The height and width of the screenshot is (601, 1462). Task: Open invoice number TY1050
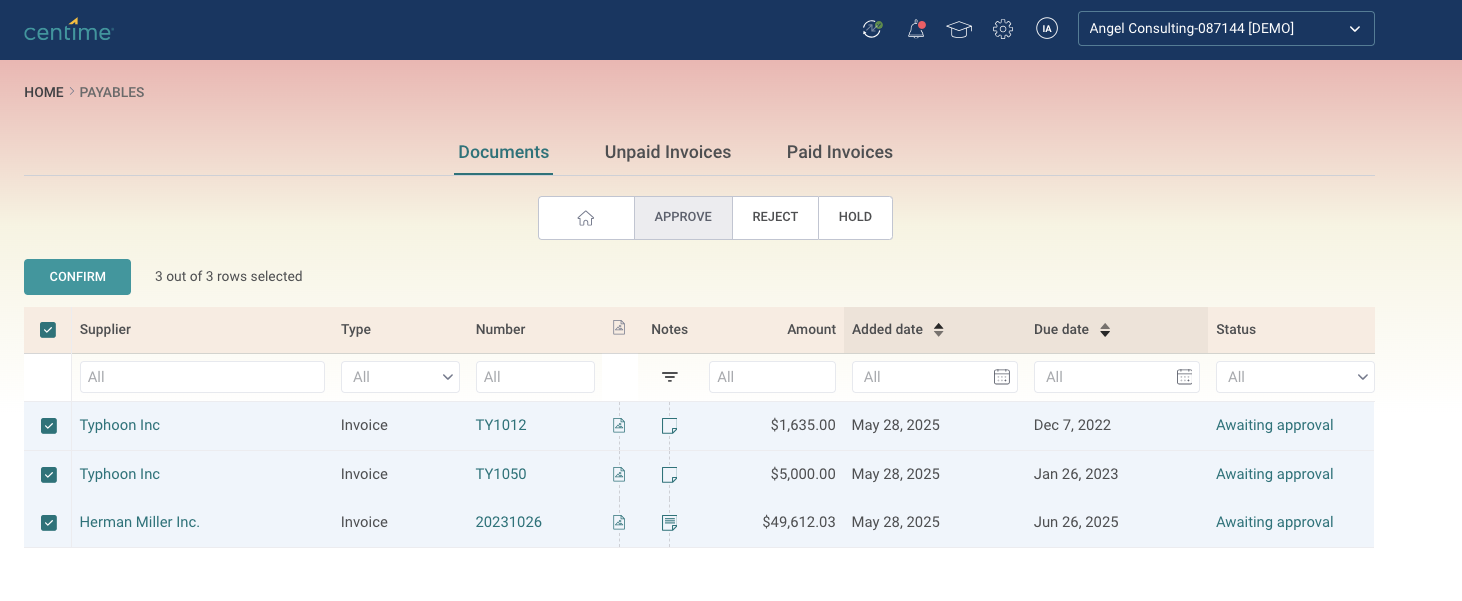[501, 474]
